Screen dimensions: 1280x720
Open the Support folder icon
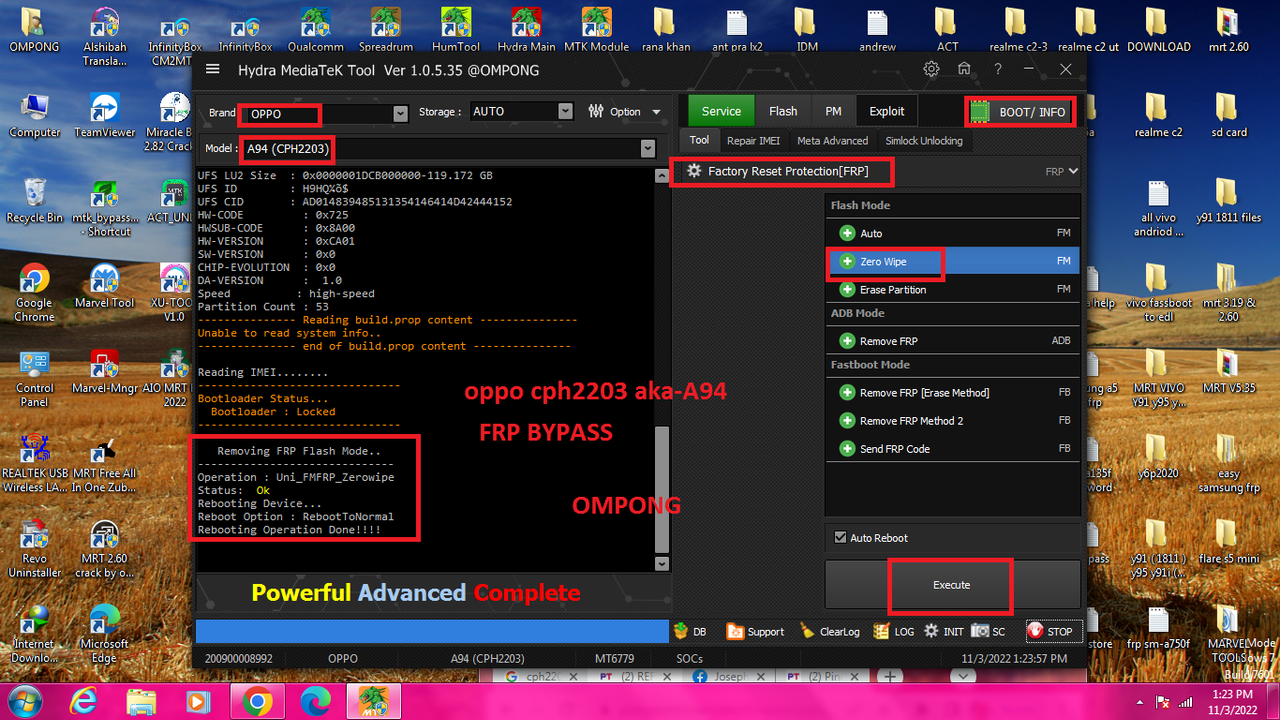pos(755,631)
